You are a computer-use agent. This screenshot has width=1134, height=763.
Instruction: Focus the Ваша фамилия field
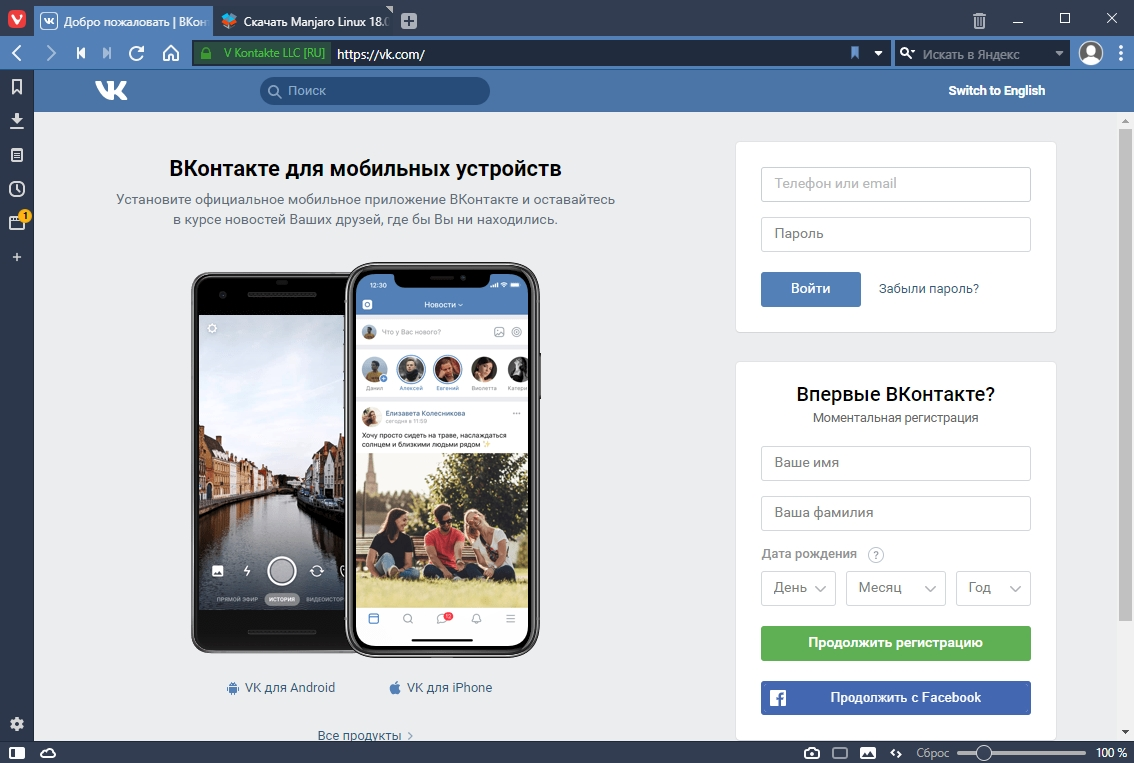click(895, 513)
